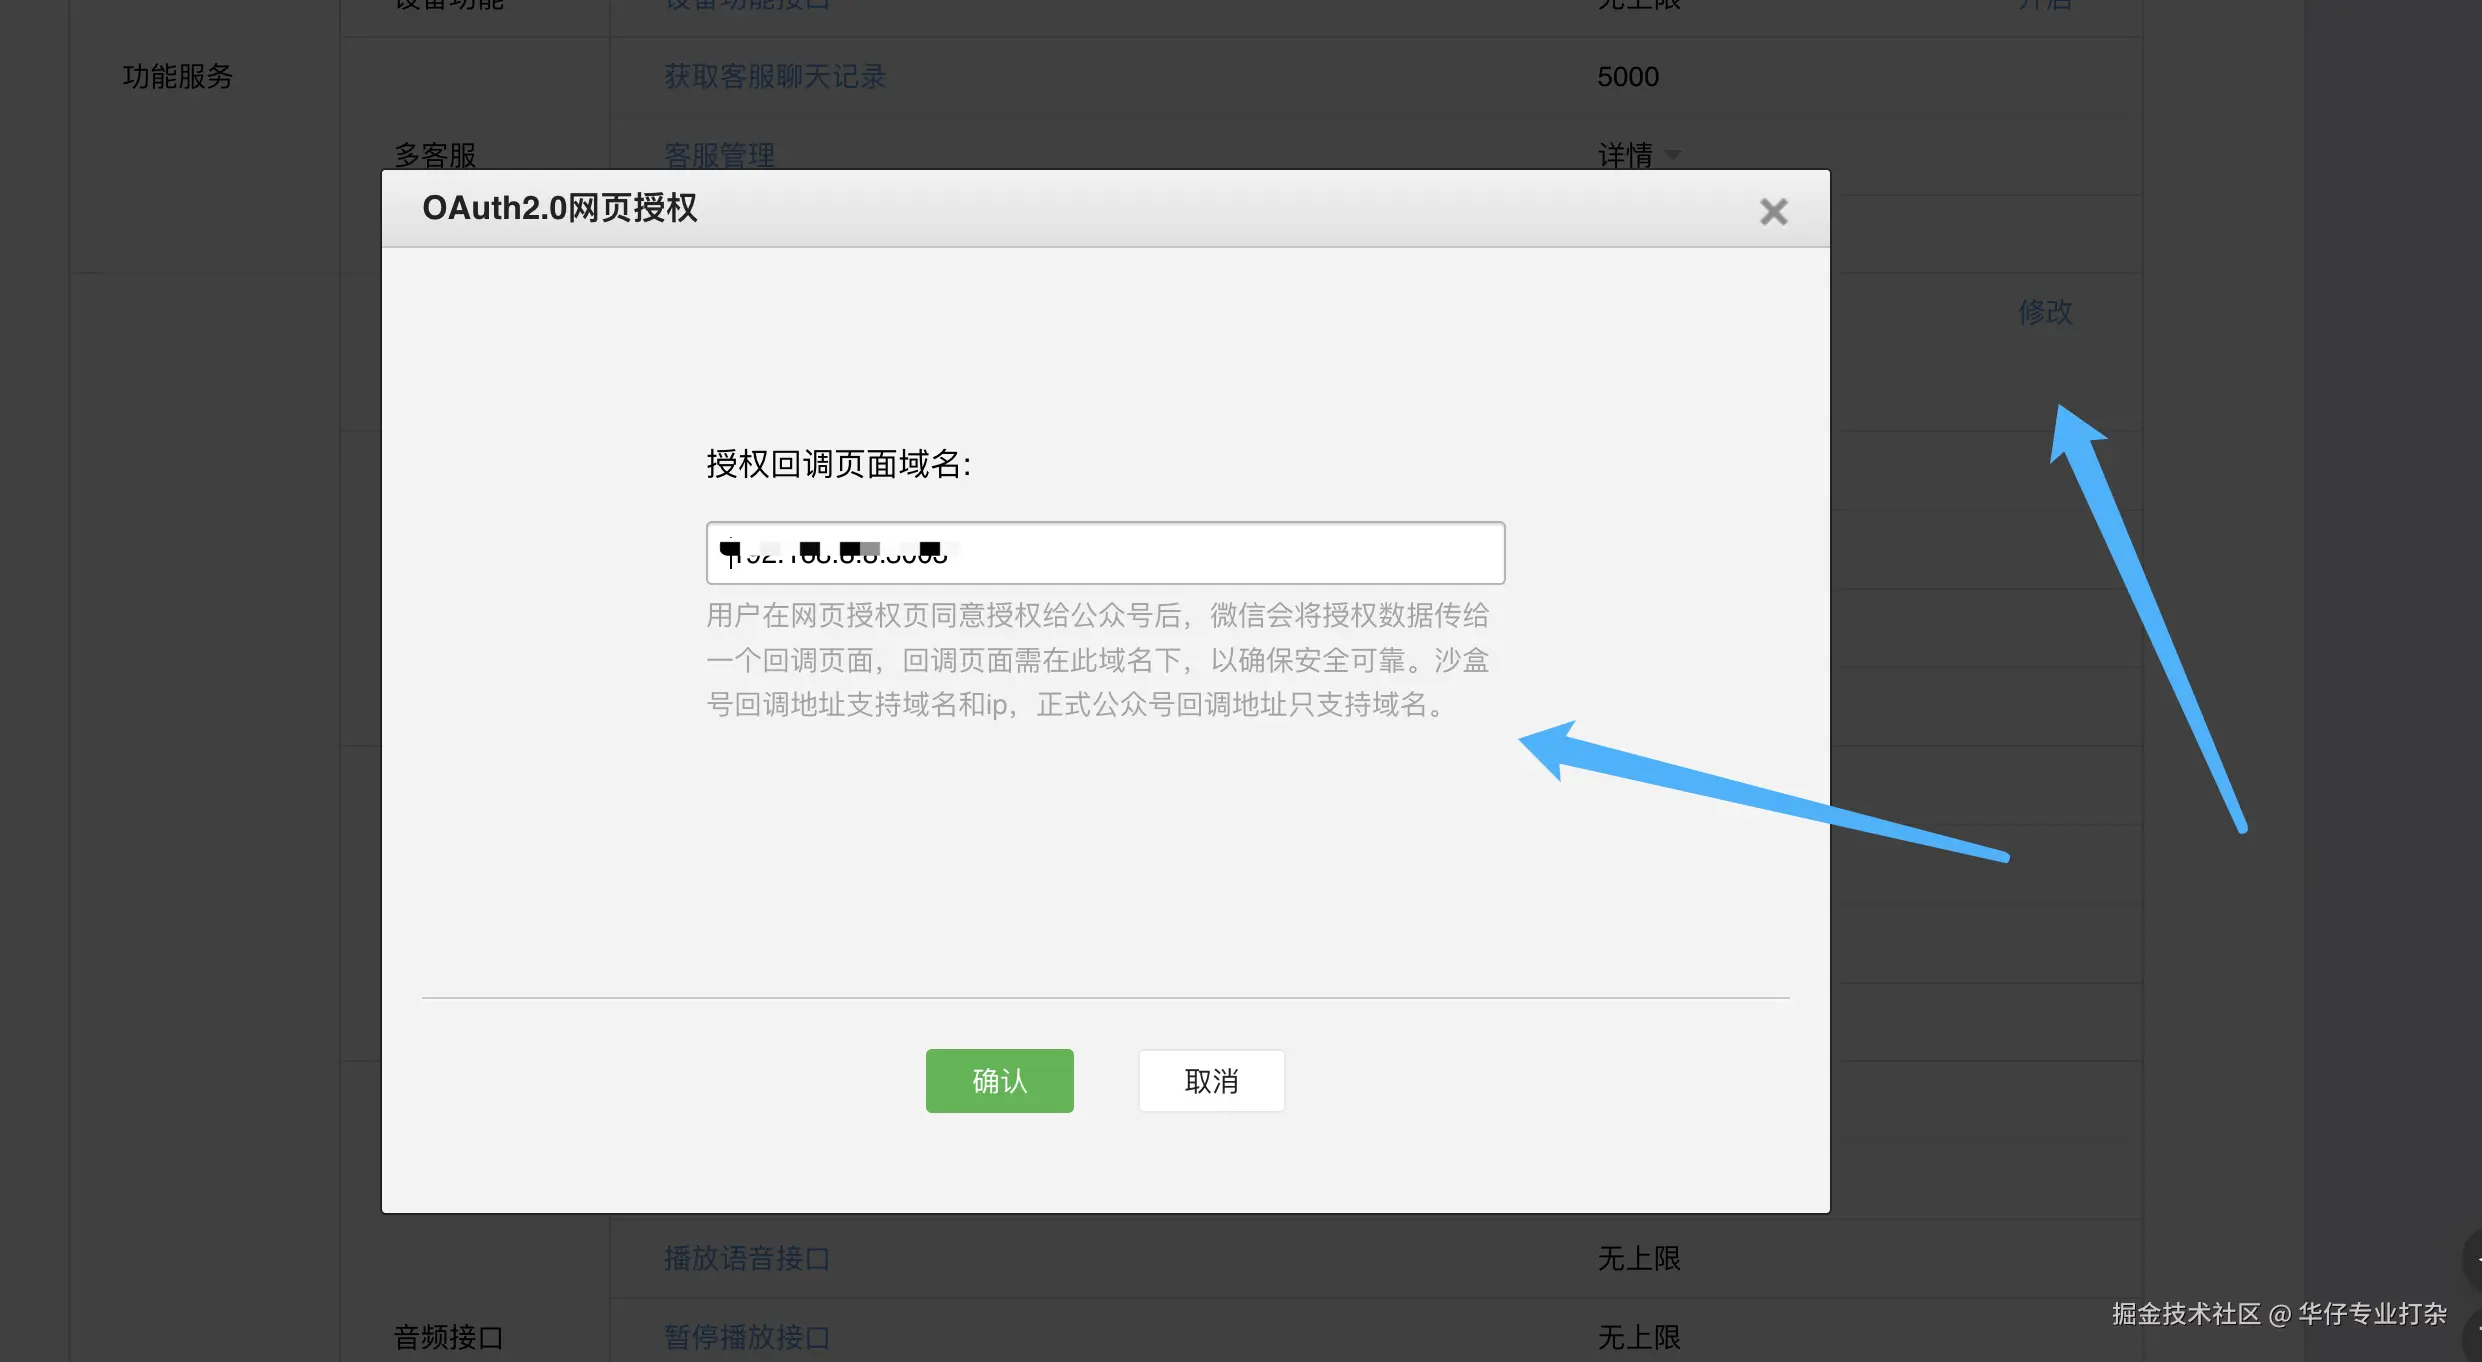
Task: Click the 授权回调页面域名 label
Action: (838, 464)
